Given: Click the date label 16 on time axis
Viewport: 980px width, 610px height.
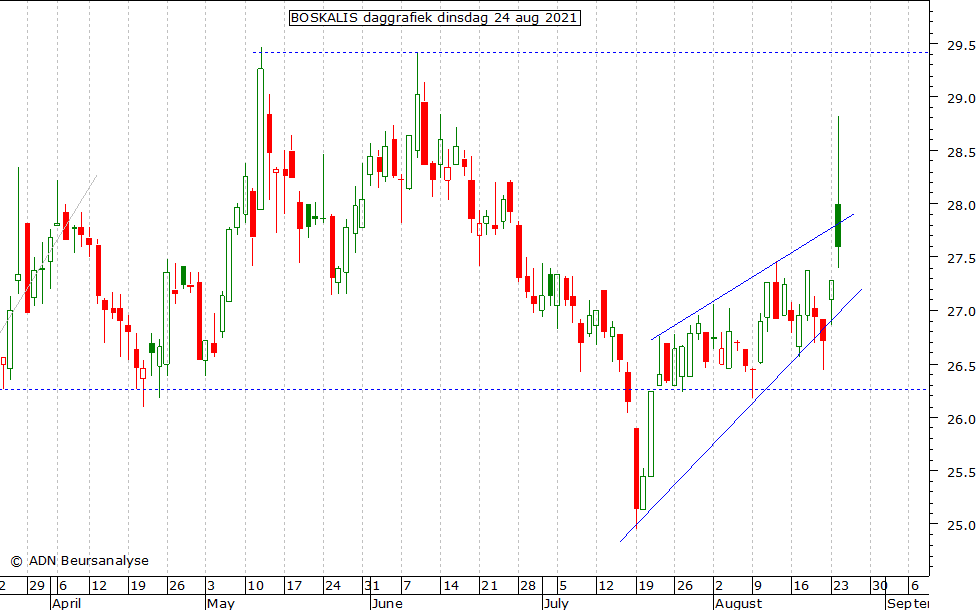Looking at the screenshot, I should pos(801,586).
